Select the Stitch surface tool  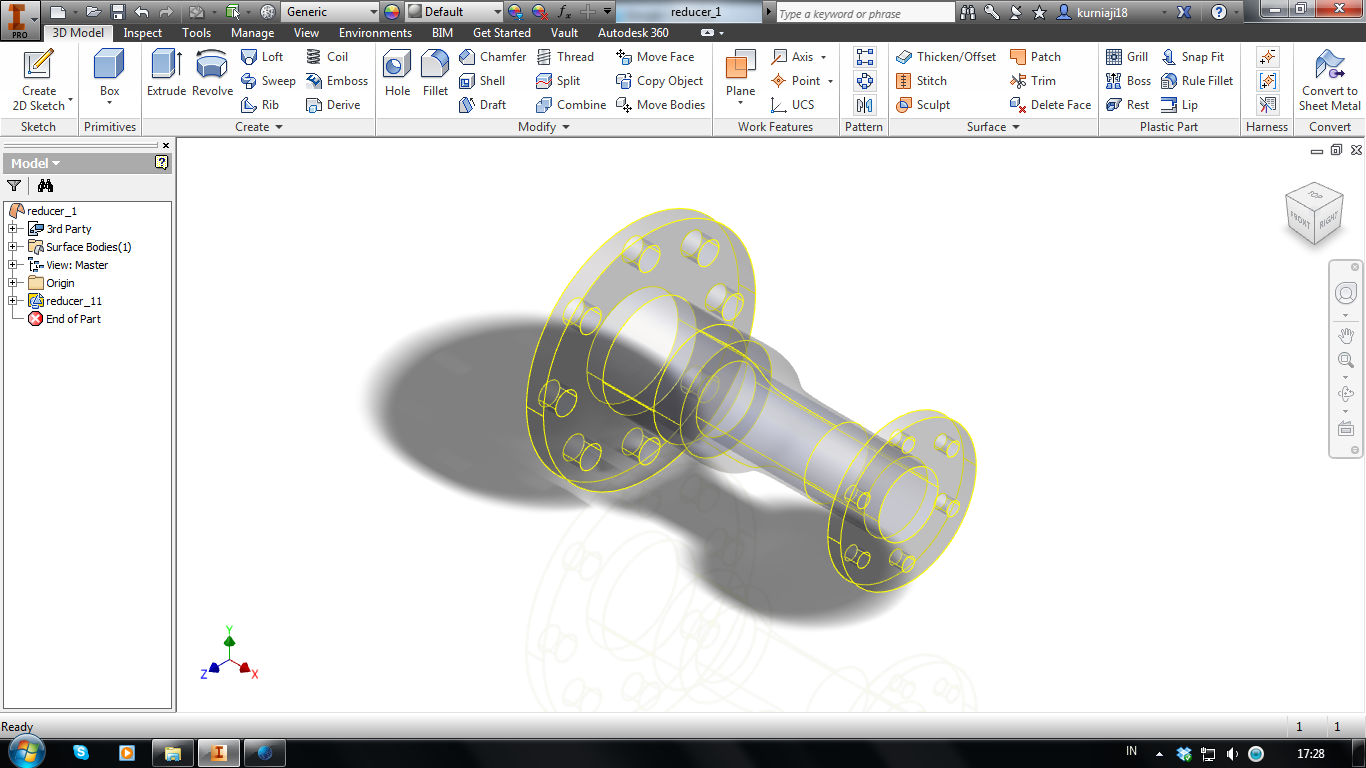[921, 81]
